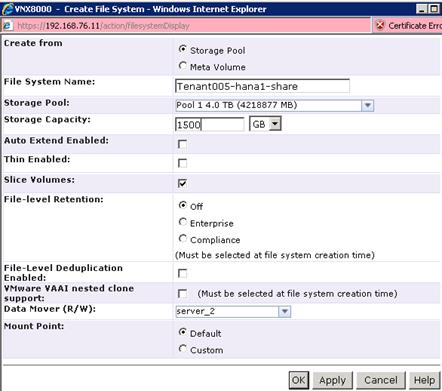Uncheck the Slice Volumes checkbox
The image size is (442, 391).
pos(182,183)
